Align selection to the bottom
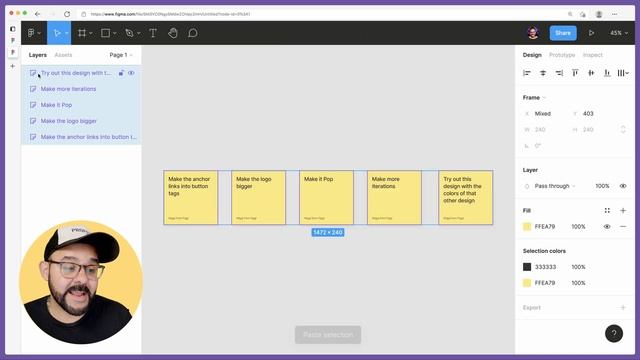640x360 pixels. [607, 73]
